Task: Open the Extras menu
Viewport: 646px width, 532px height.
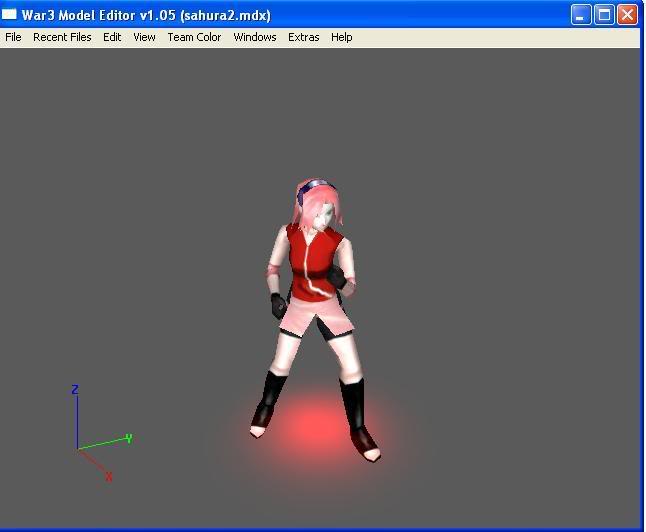Action: pos(304,37)
